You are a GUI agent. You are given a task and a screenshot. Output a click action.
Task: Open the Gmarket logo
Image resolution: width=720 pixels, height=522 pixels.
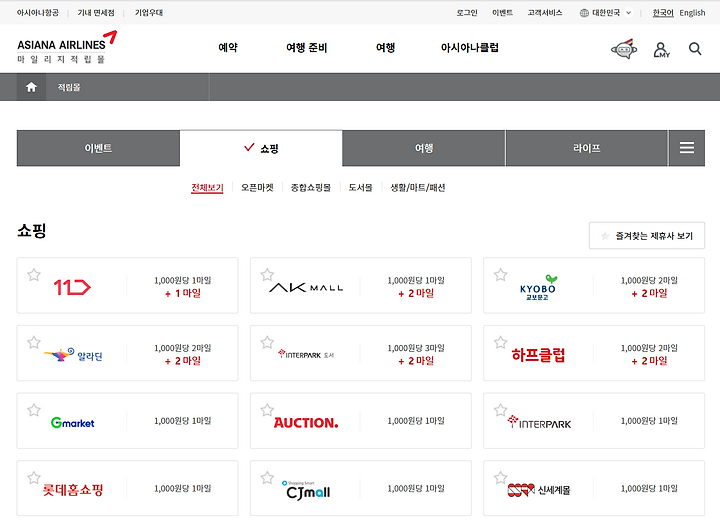[x=73, y=422]
